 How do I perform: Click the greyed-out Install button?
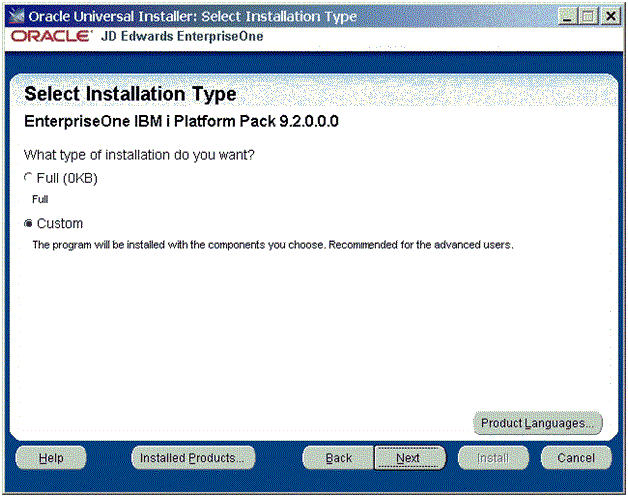(x=493, y=458)
